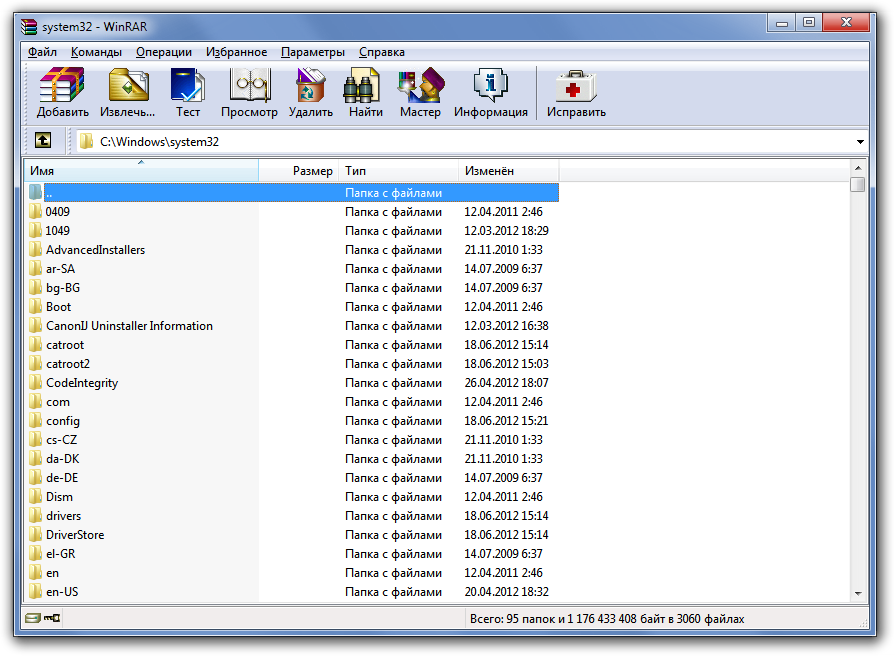Screen dimensions: 895x656
Task: Open the Файл menu
Action: click(x=40, y=51)
